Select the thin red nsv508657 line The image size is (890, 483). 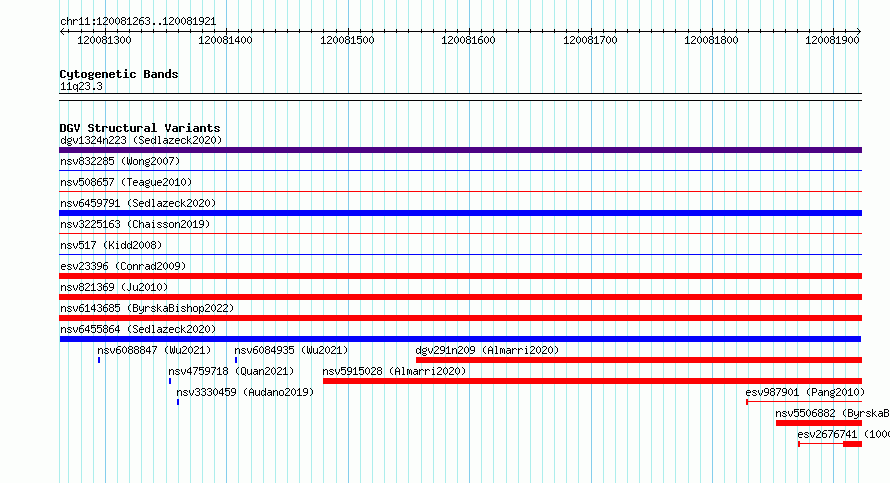click(x=460, y=191)
